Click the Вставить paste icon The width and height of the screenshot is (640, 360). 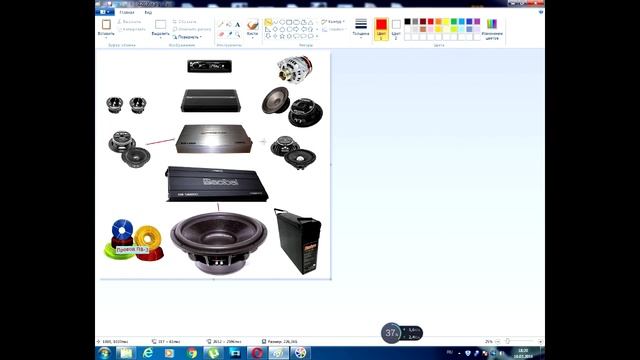[x=106, y=24]
